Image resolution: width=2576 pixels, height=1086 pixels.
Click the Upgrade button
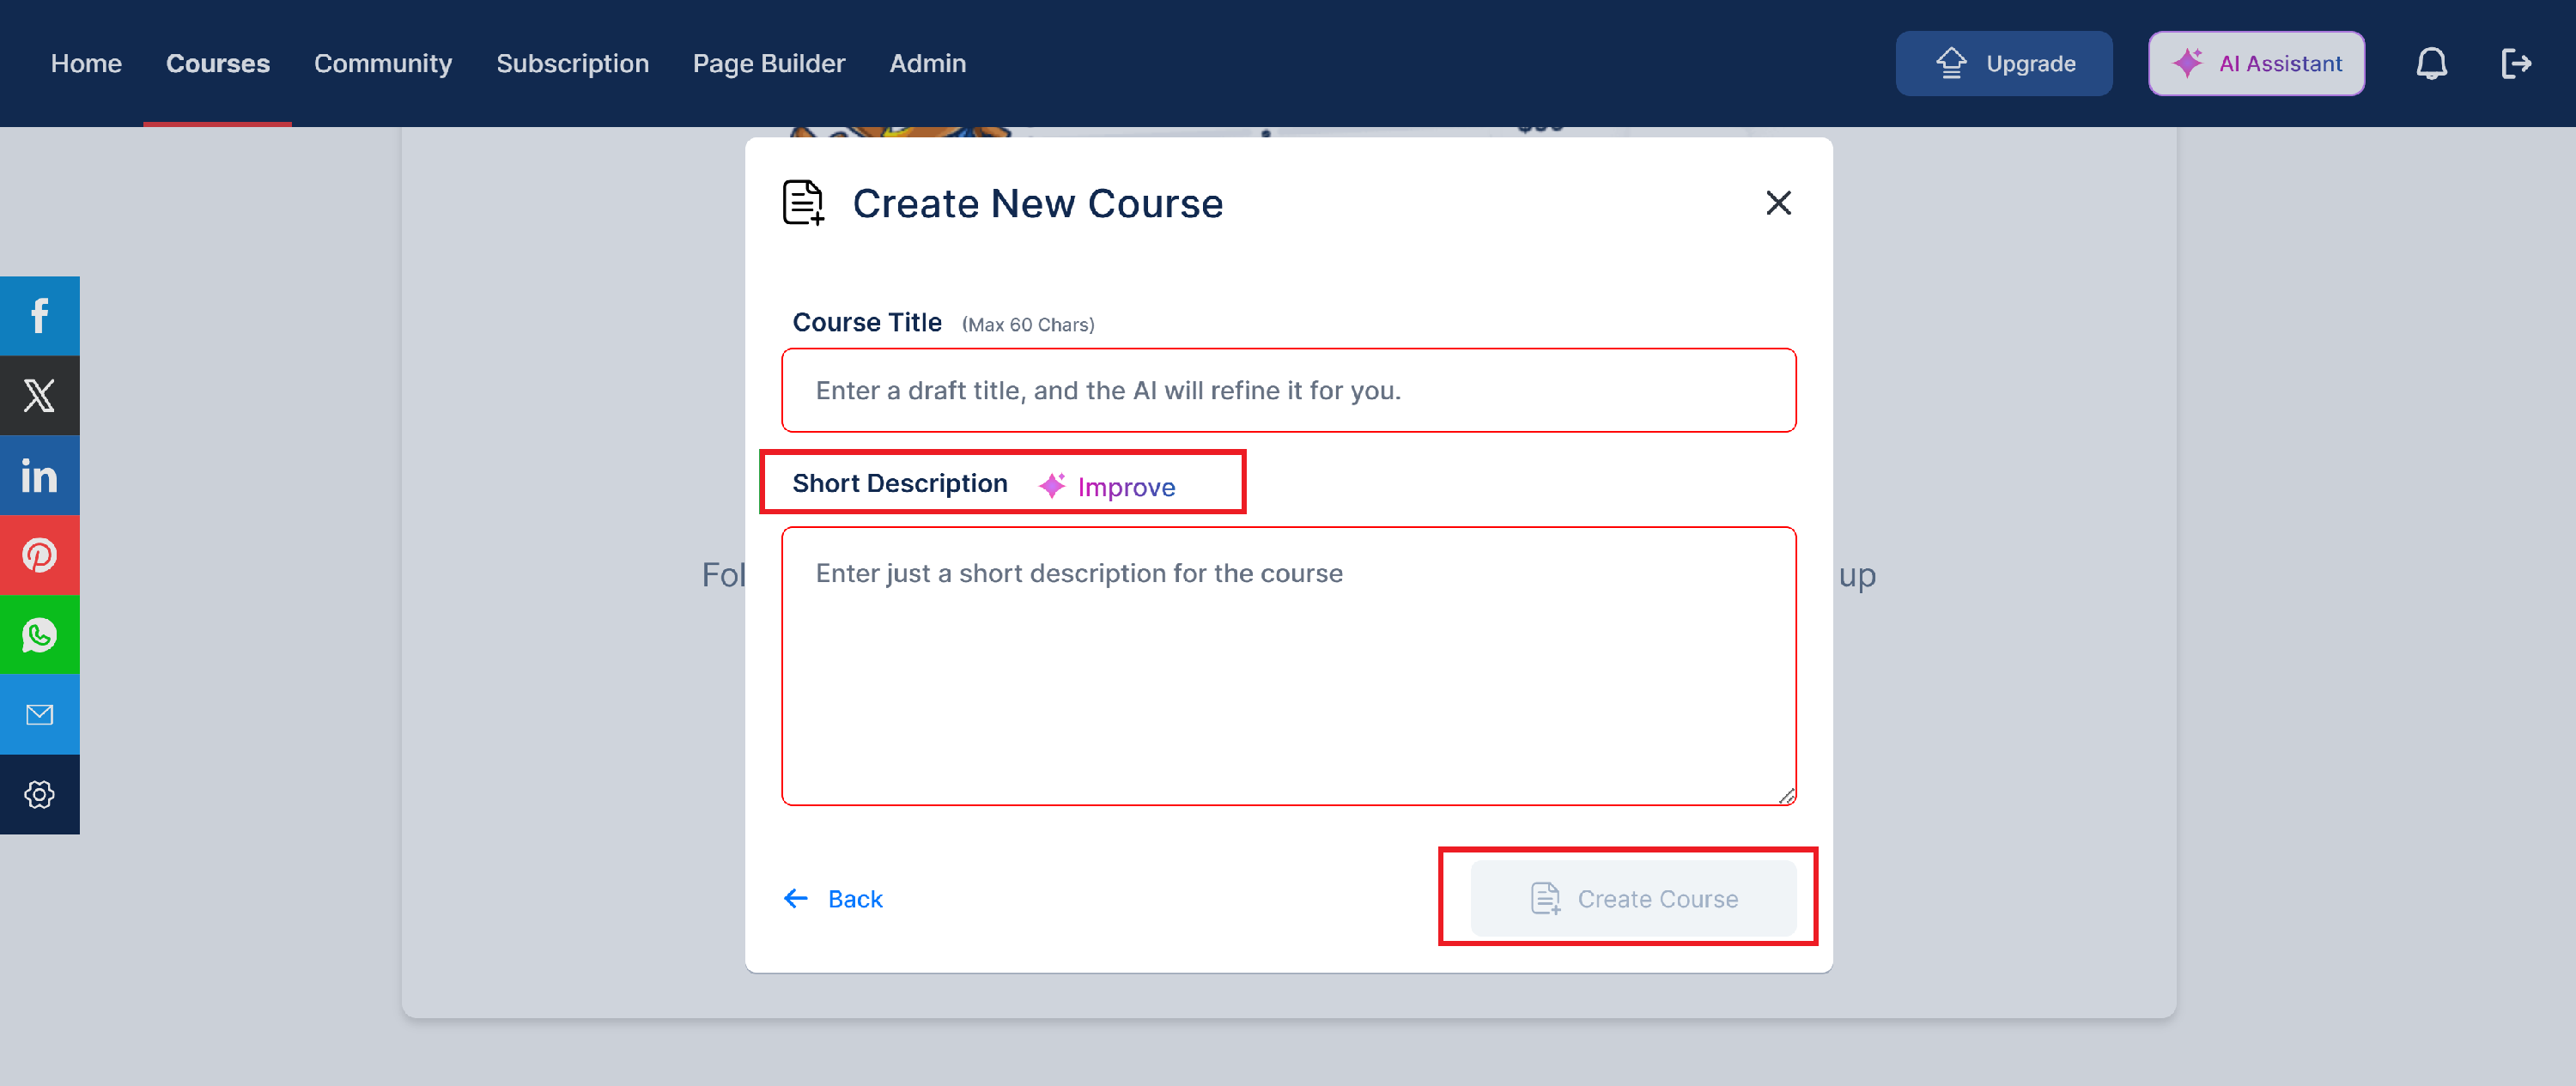[x=2003, y=64]
